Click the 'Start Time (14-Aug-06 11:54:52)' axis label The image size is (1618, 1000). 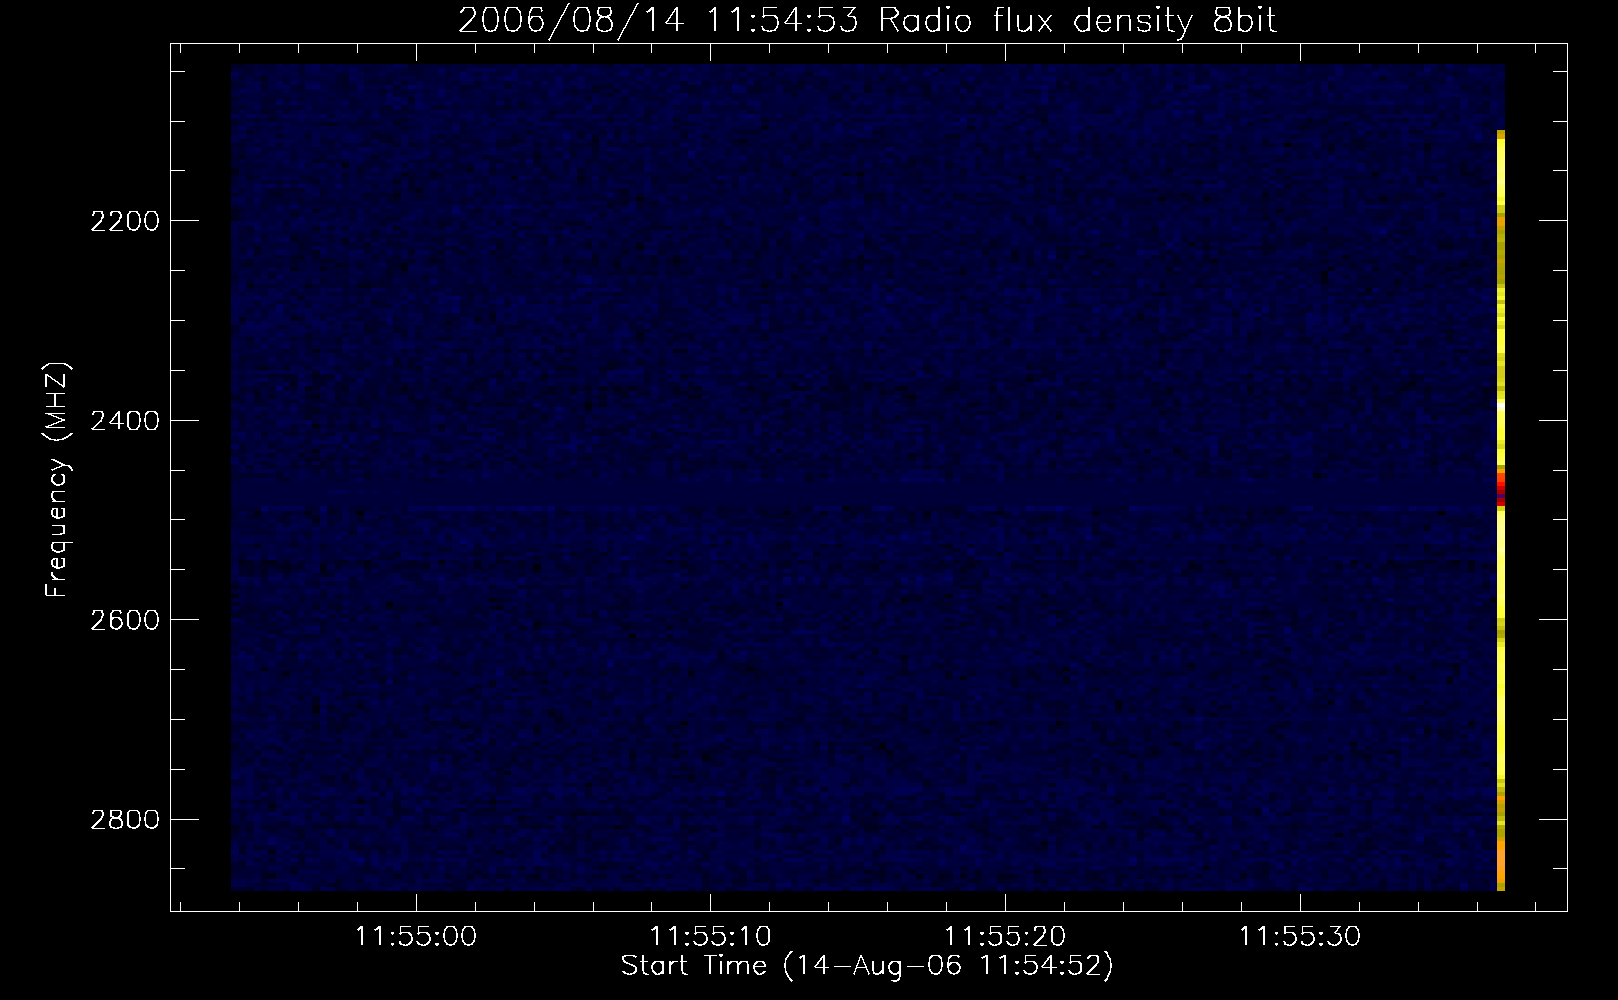(867, 966)
